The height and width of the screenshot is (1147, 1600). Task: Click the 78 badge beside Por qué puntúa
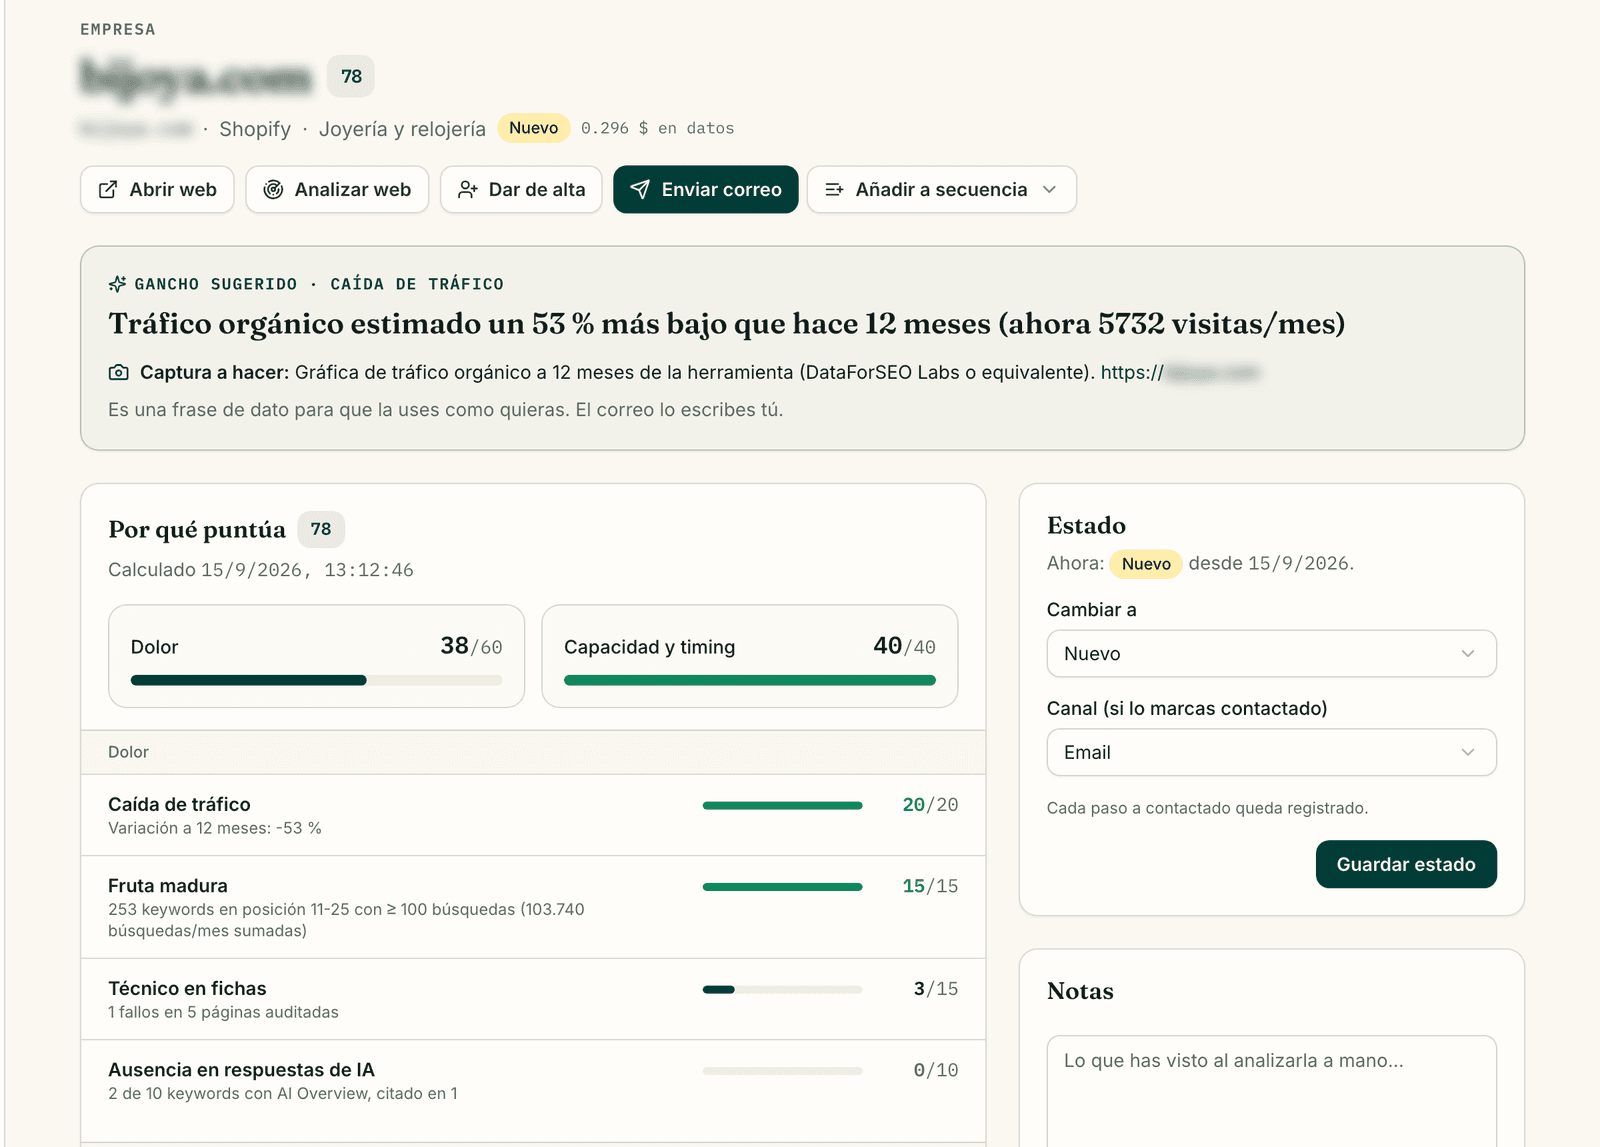tap(321, 529)
